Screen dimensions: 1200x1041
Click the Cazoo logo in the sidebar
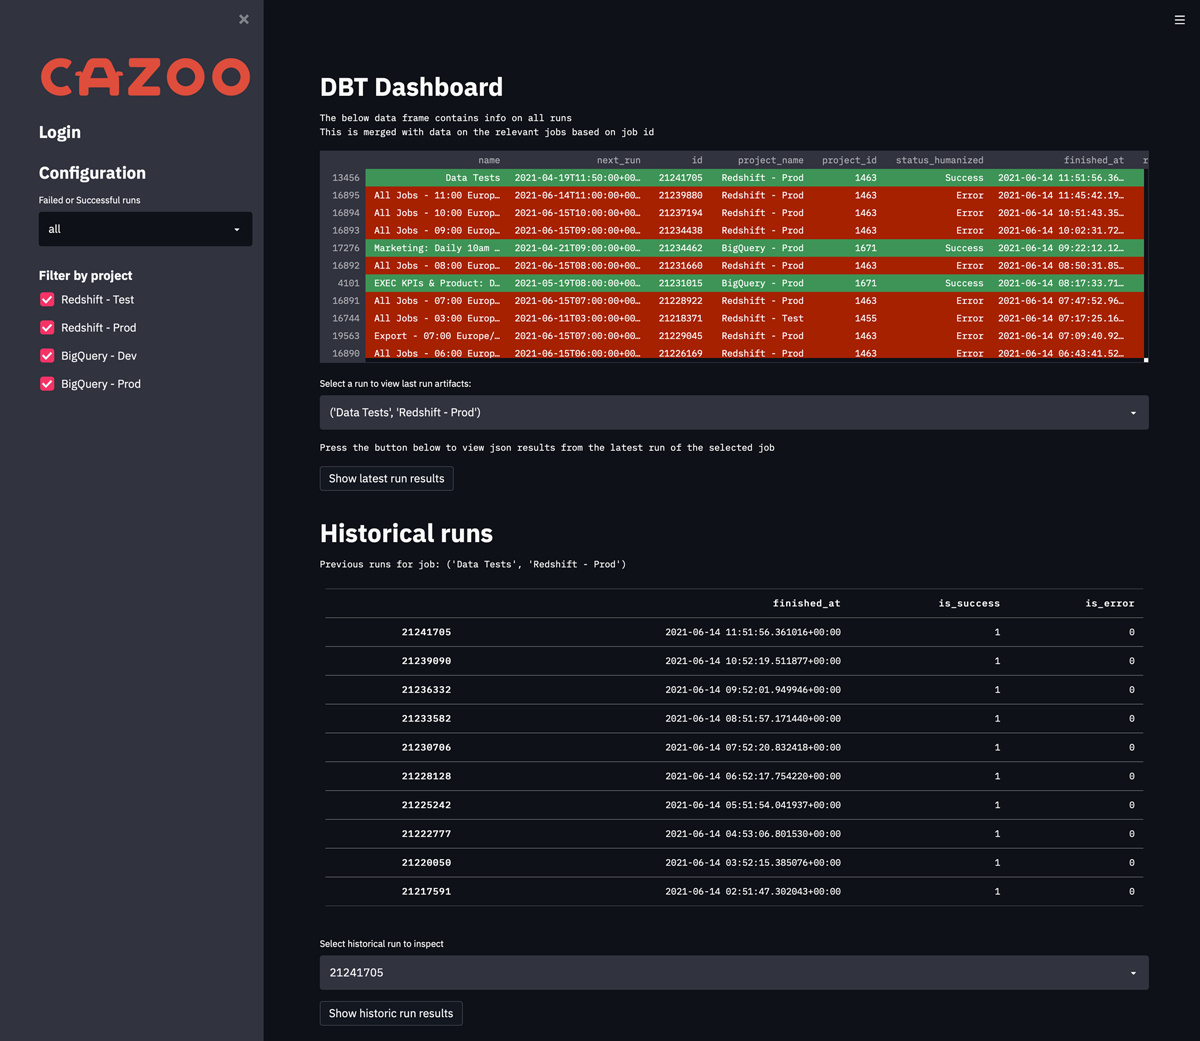point(145,77)
